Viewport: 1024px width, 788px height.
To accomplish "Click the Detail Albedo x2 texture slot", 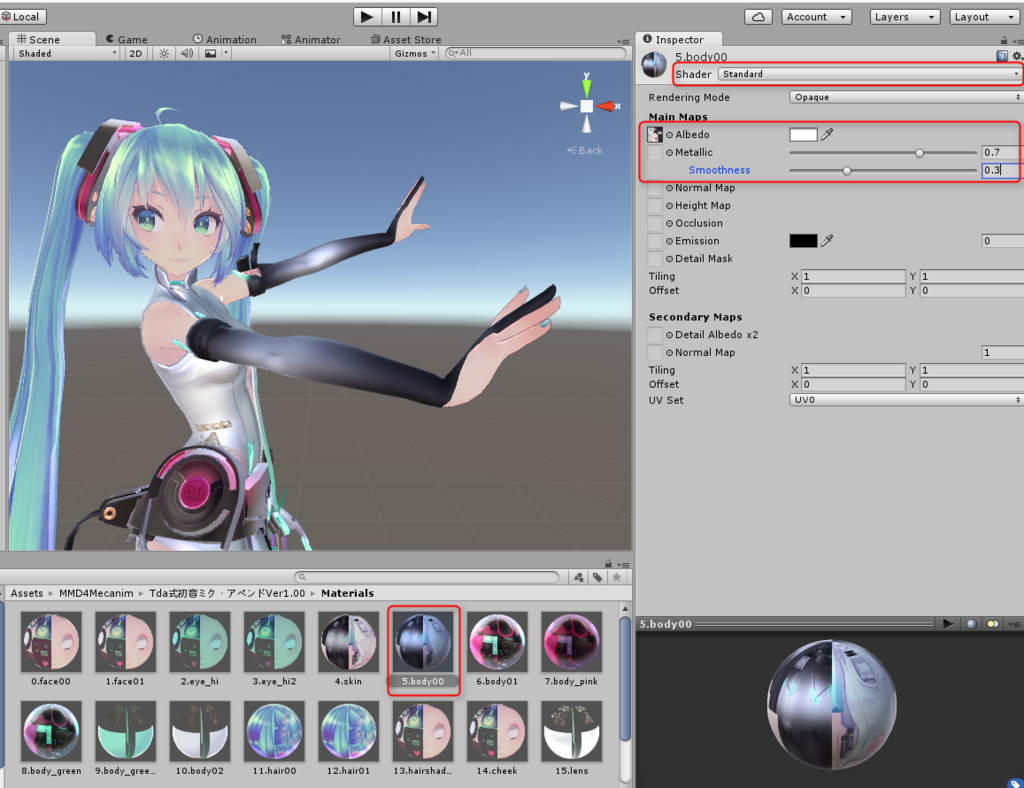I will (x=654, y=335).
